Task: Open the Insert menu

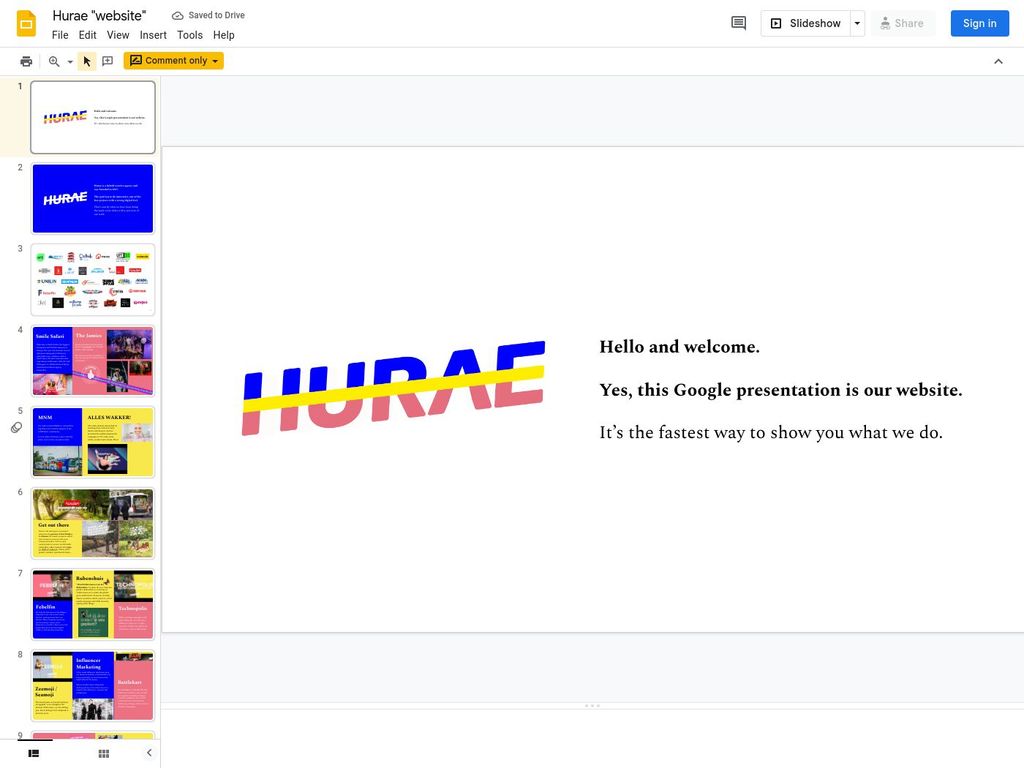Action: tap(153, 35)
